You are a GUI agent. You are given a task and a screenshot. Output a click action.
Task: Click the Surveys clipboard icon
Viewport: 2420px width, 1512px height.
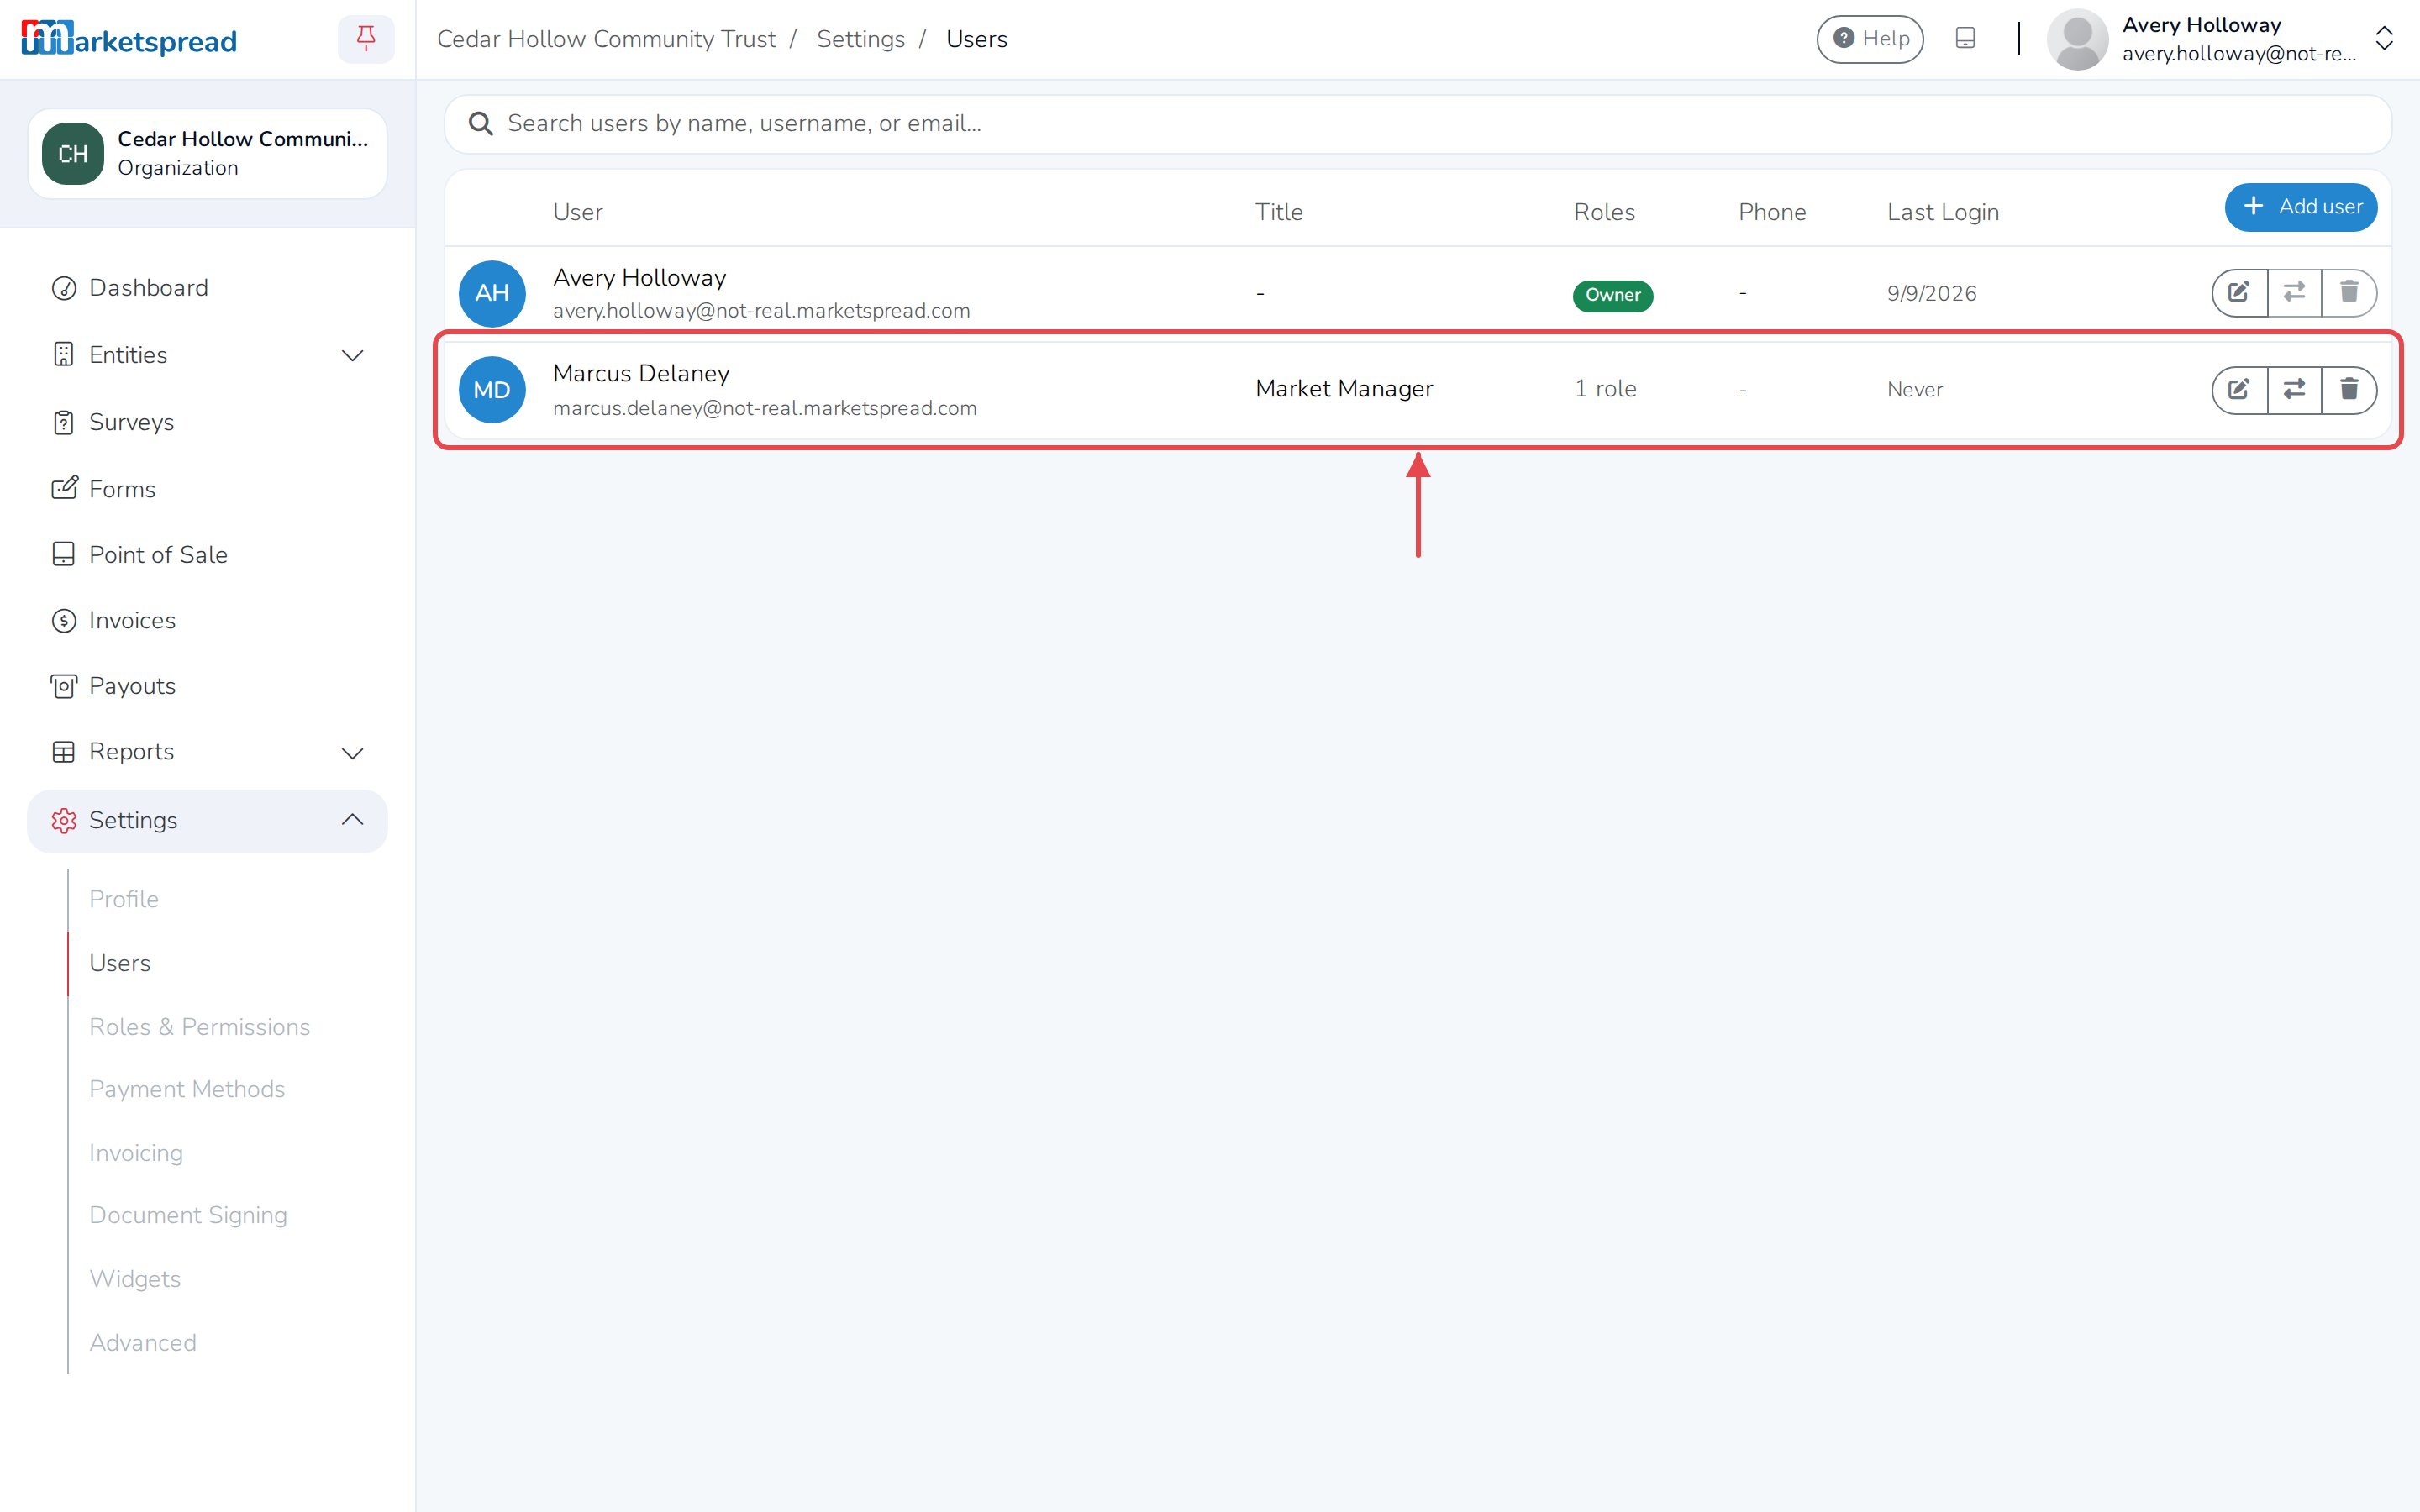(x=64, y=422)
